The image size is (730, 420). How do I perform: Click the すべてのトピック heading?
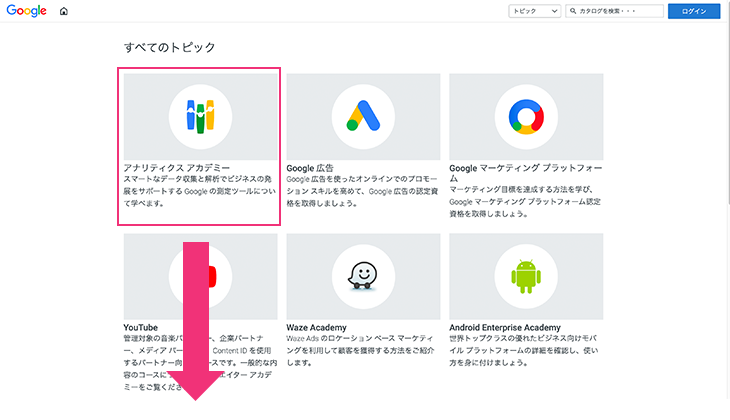tap(169, 47)
